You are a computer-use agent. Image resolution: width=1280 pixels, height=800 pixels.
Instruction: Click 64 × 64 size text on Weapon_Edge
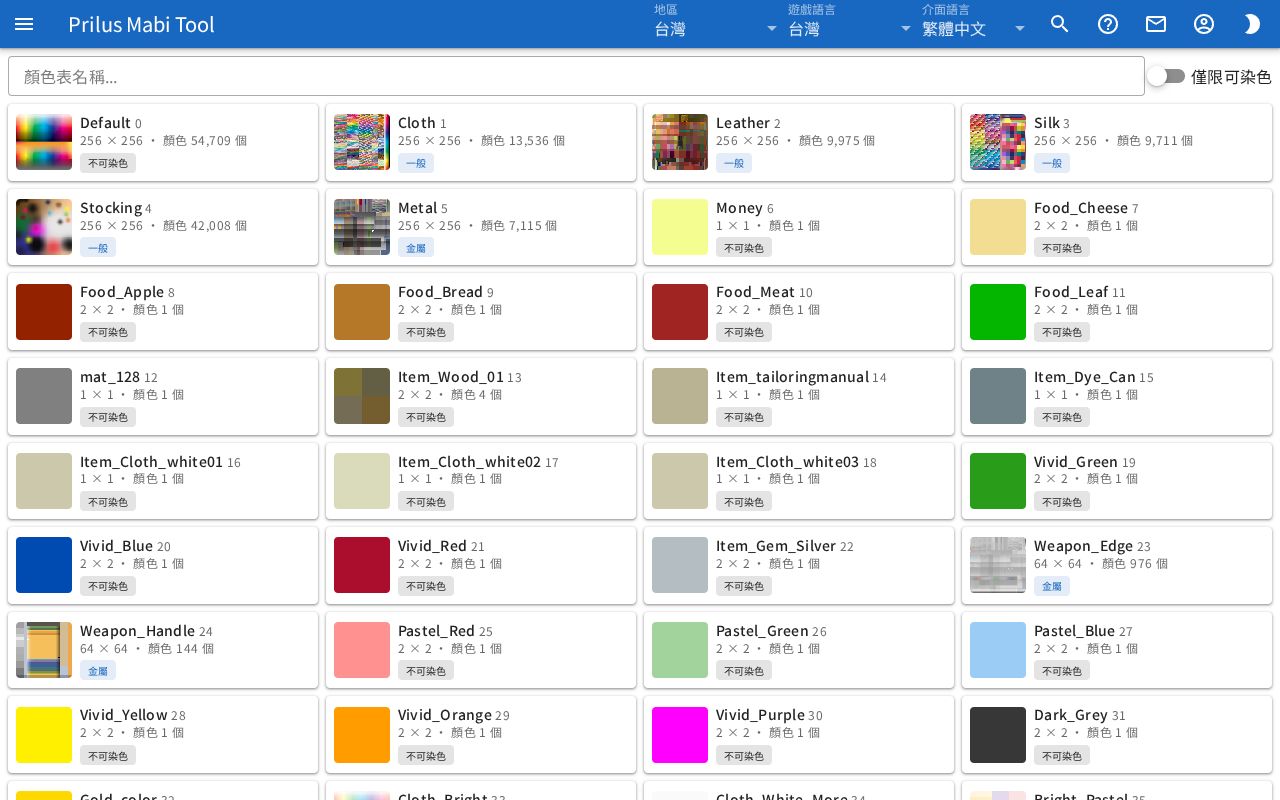[x=1058, y=564]
